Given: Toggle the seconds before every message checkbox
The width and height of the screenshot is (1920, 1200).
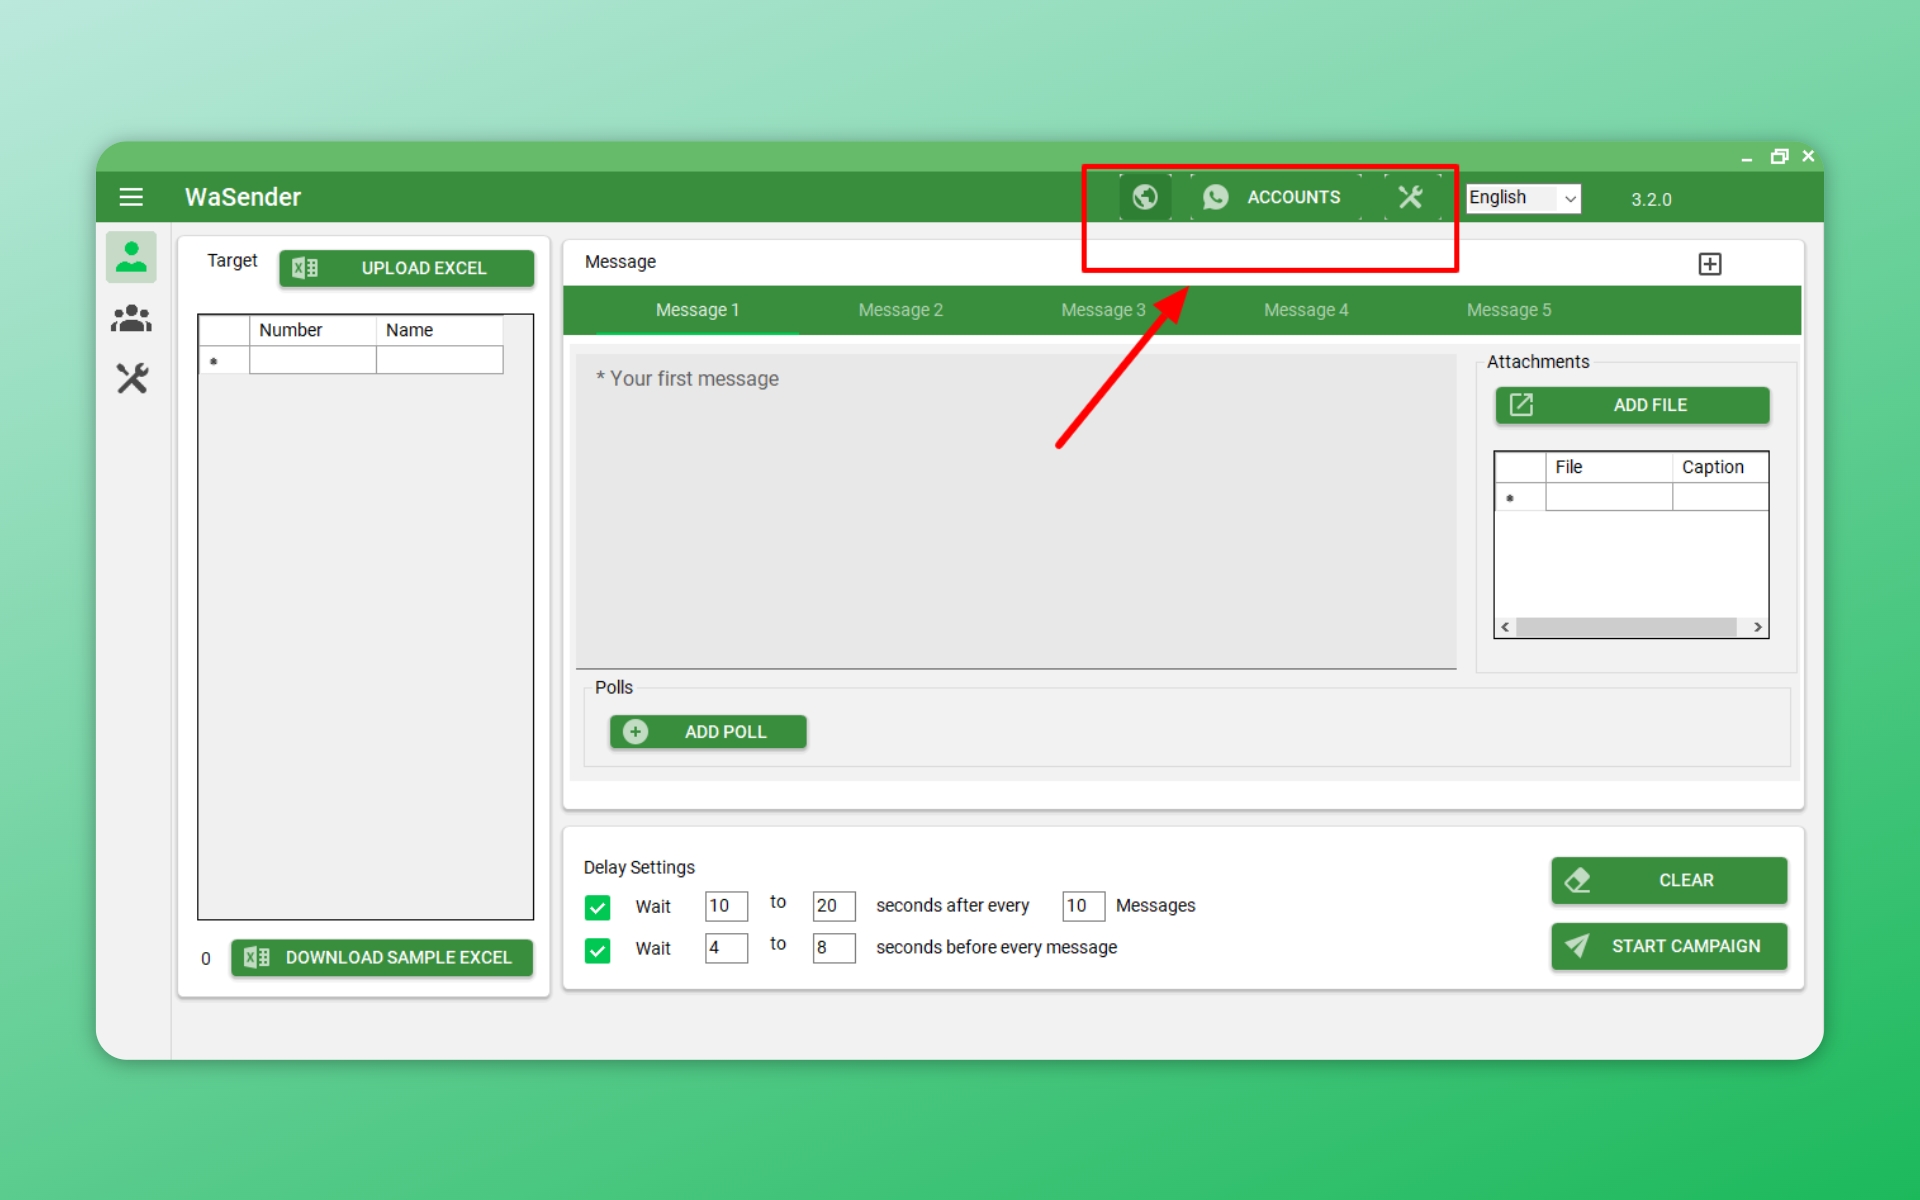Looking at the screenshot, I should click(x=597, y=949).
